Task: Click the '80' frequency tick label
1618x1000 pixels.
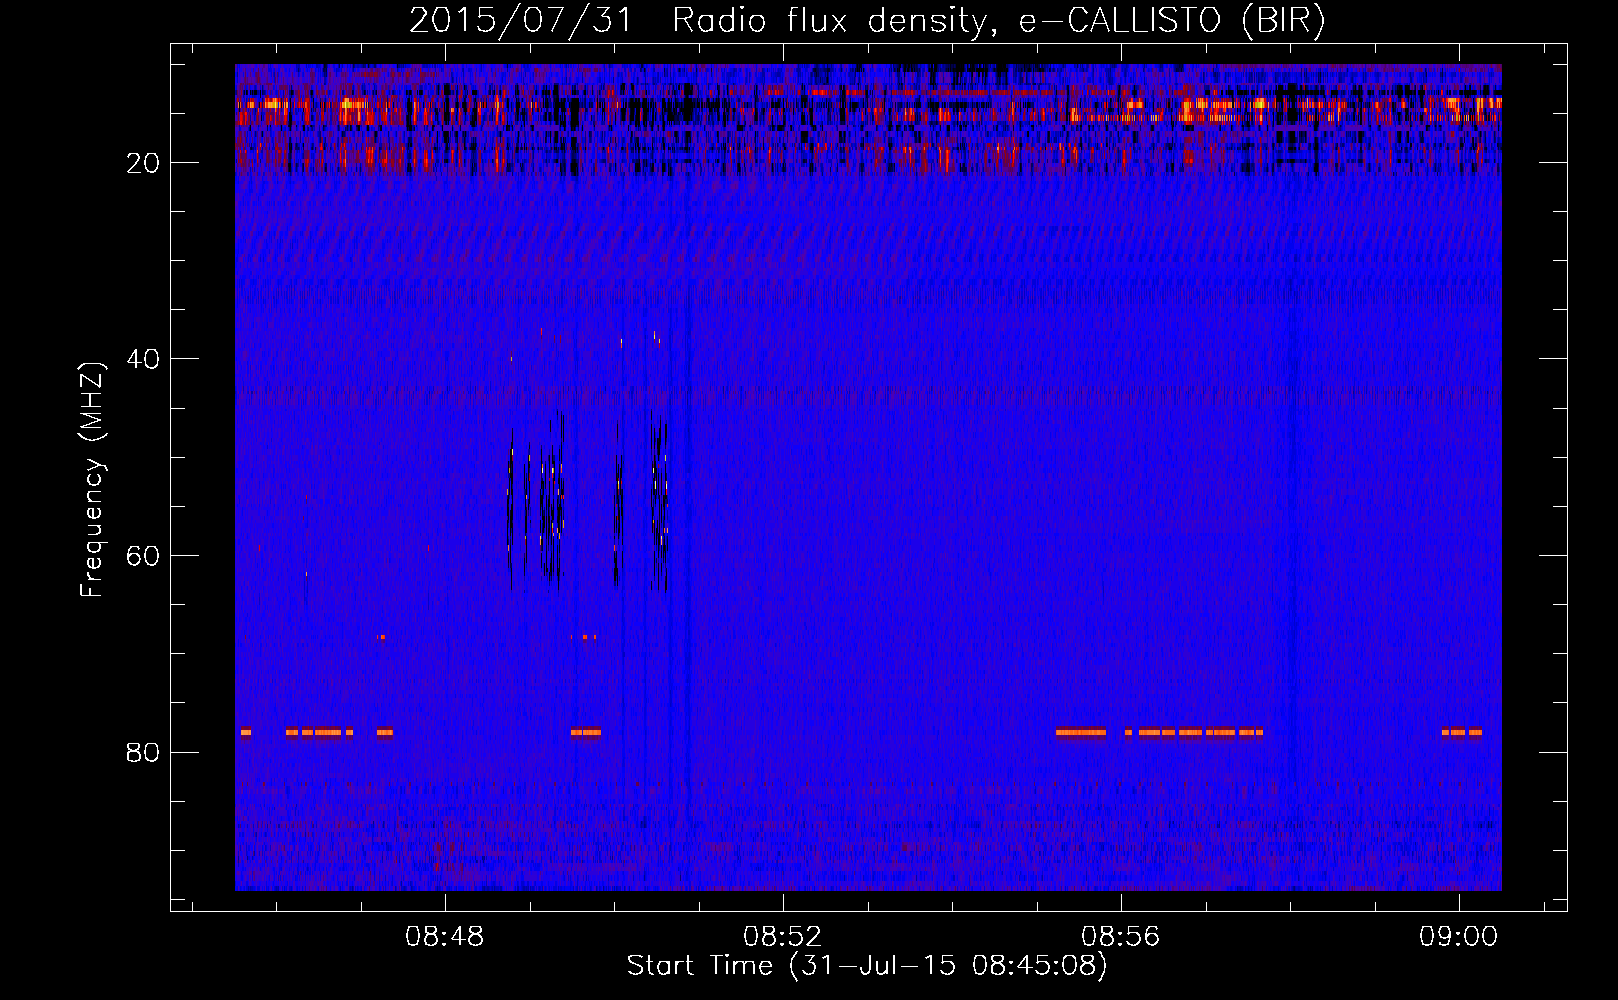Action: click(x=143, y=753)
